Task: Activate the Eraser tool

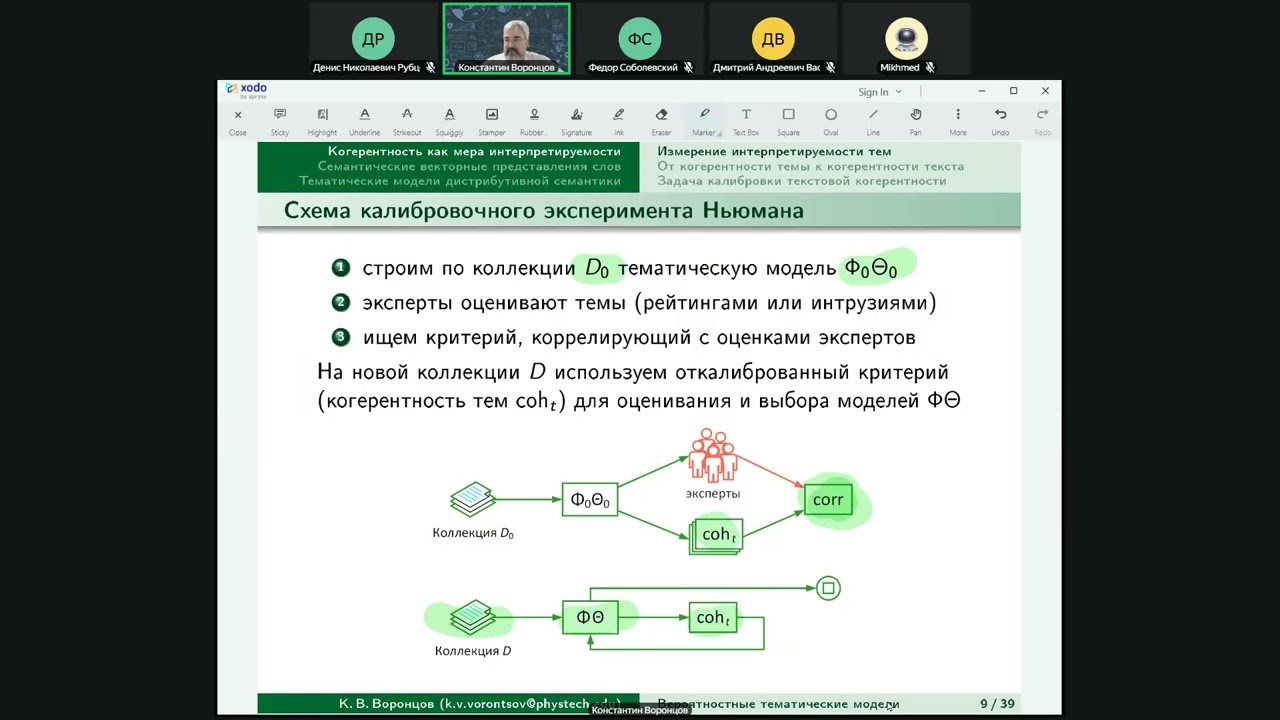Action: coord(661,121)
